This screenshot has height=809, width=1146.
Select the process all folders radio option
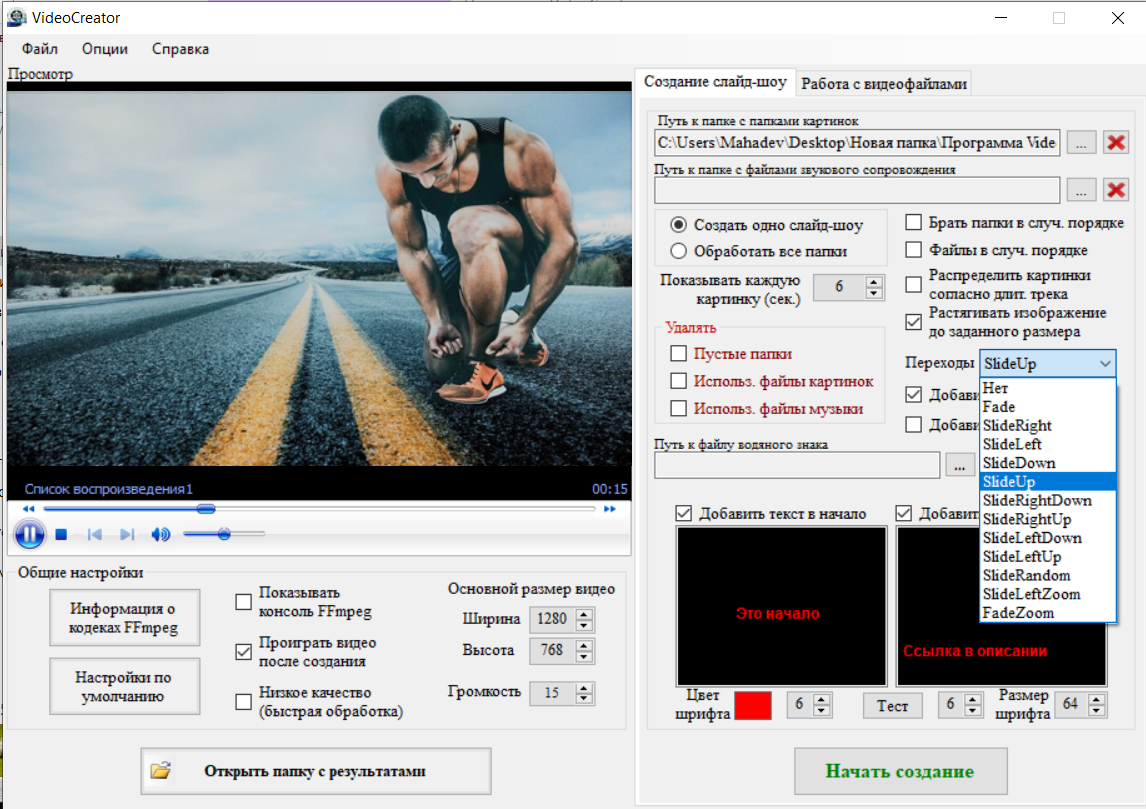pos(679,251)
